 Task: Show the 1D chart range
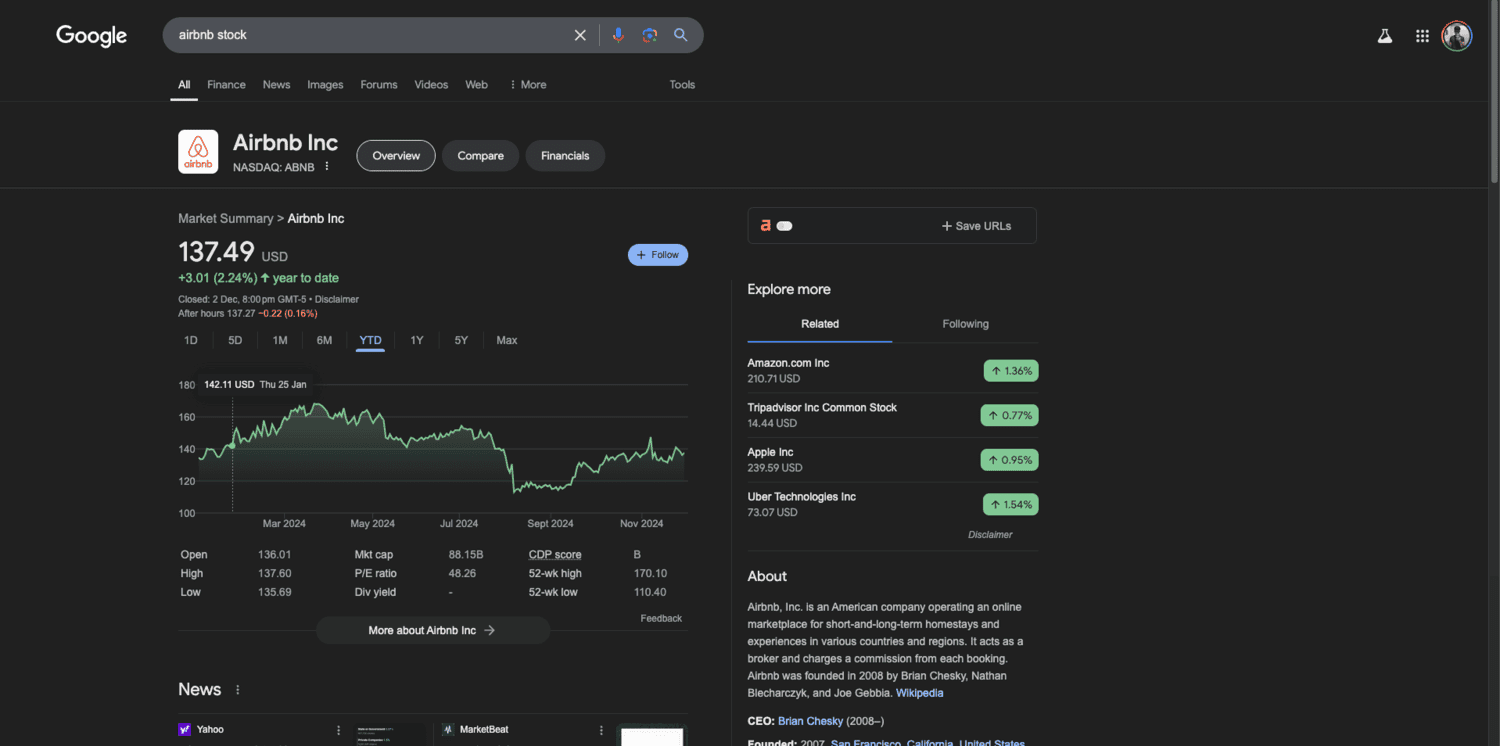pos(191,341)
